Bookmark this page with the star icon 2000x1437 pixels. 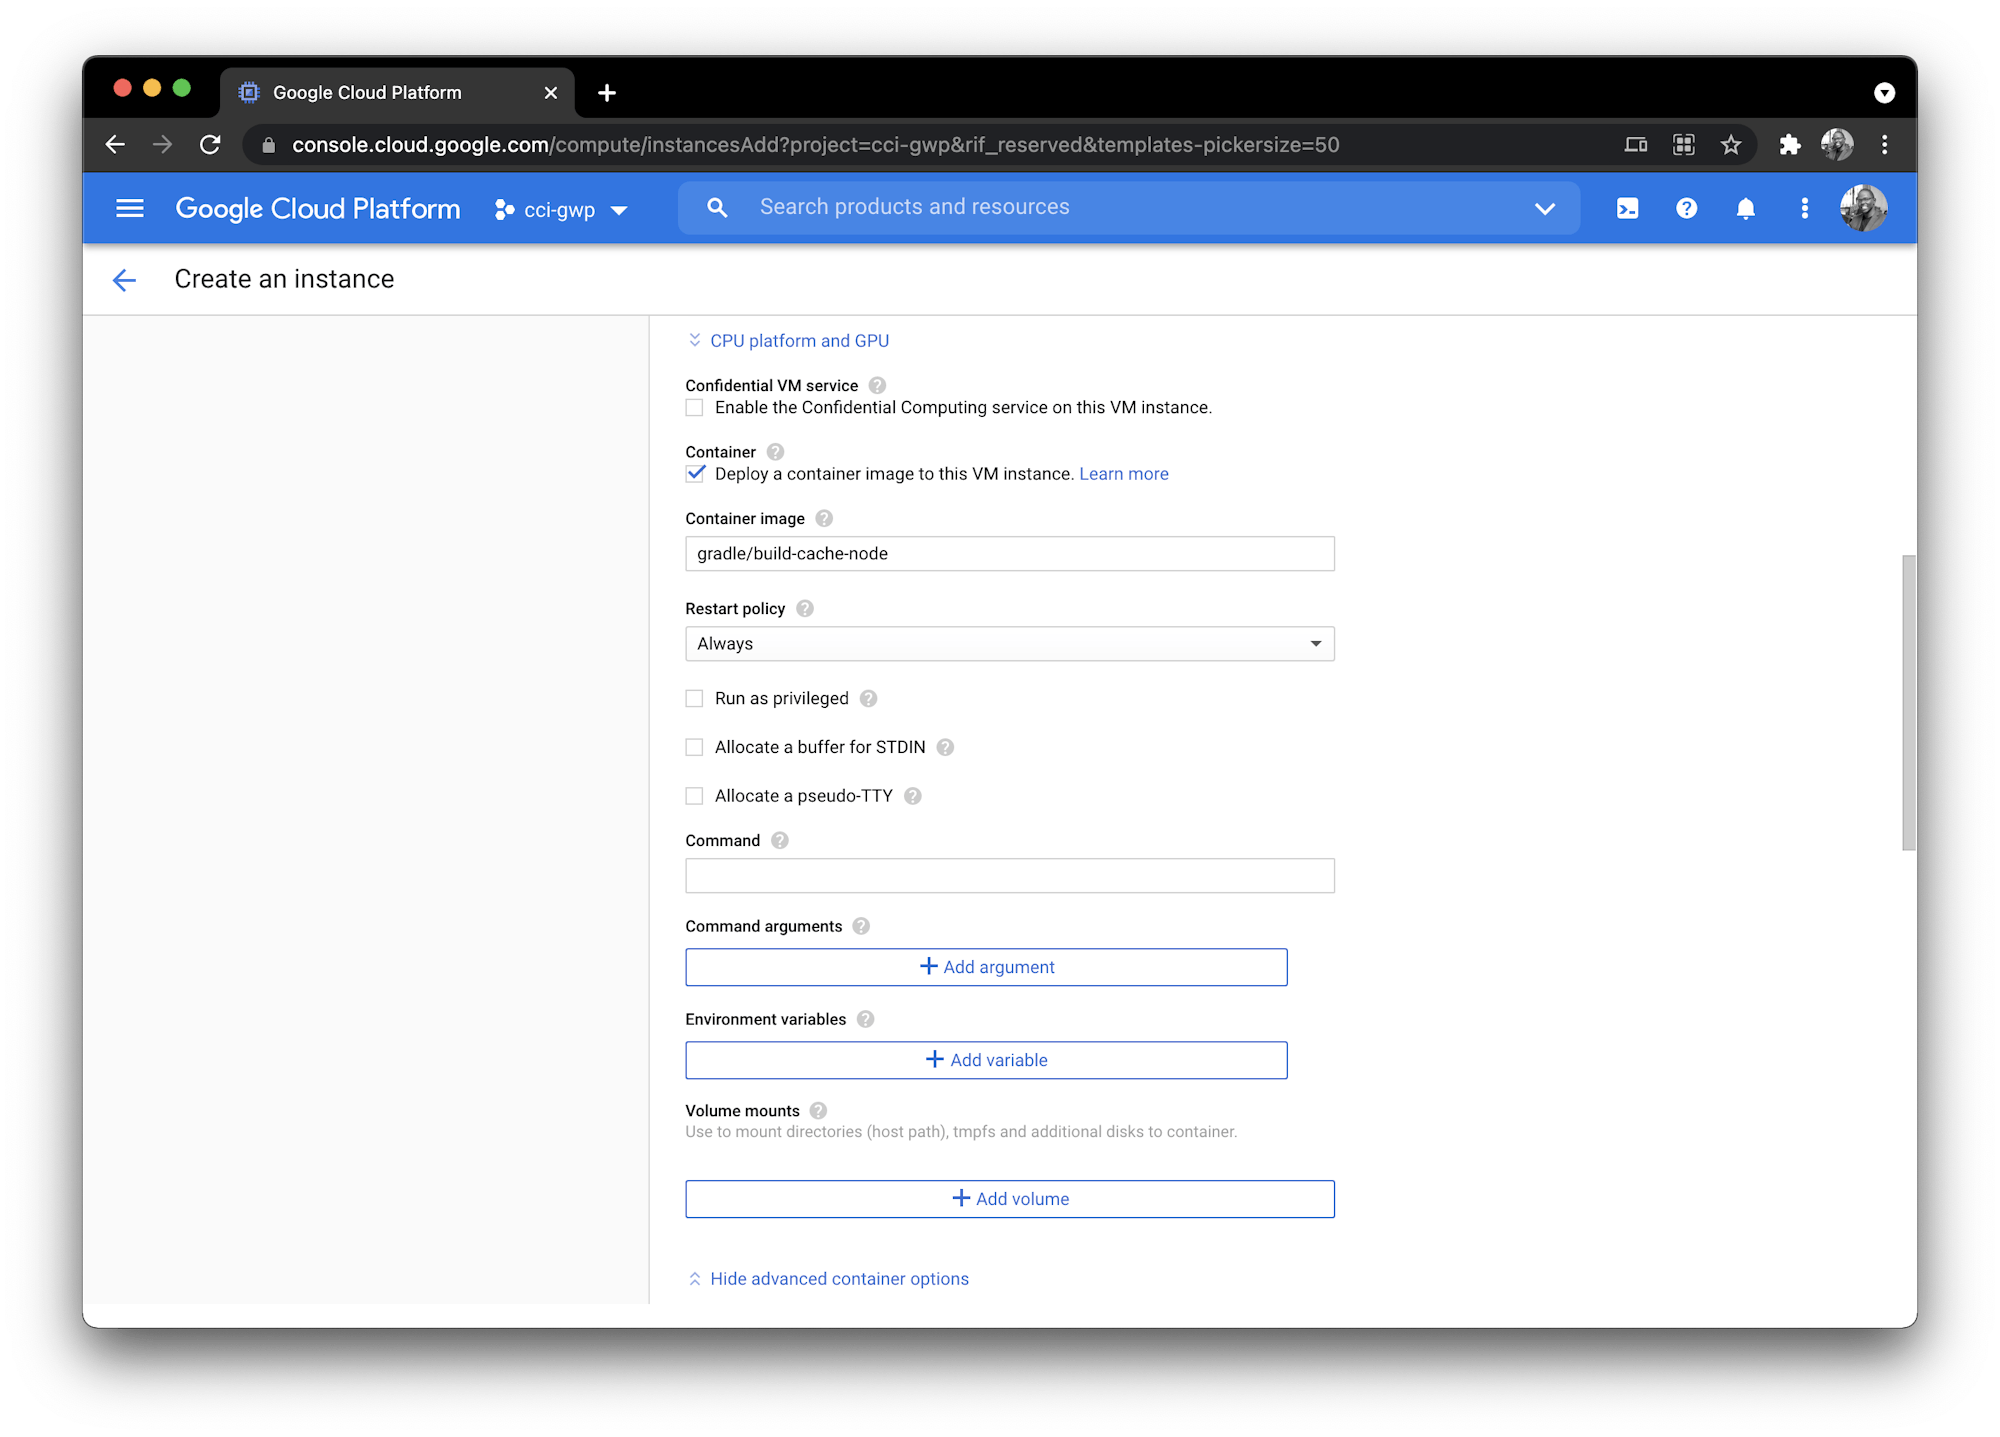pos(1731,145)
